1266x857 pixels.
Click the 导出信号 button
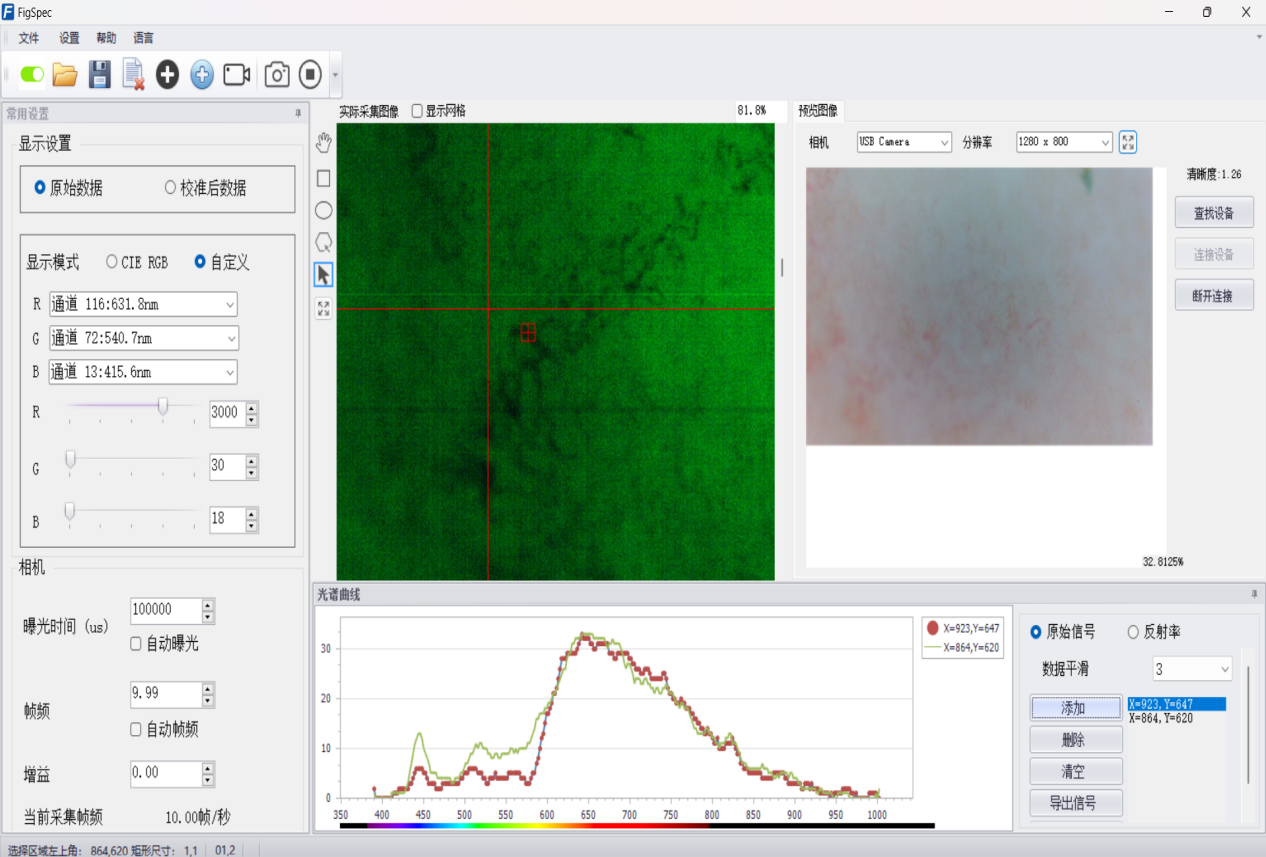(1076, 803)
